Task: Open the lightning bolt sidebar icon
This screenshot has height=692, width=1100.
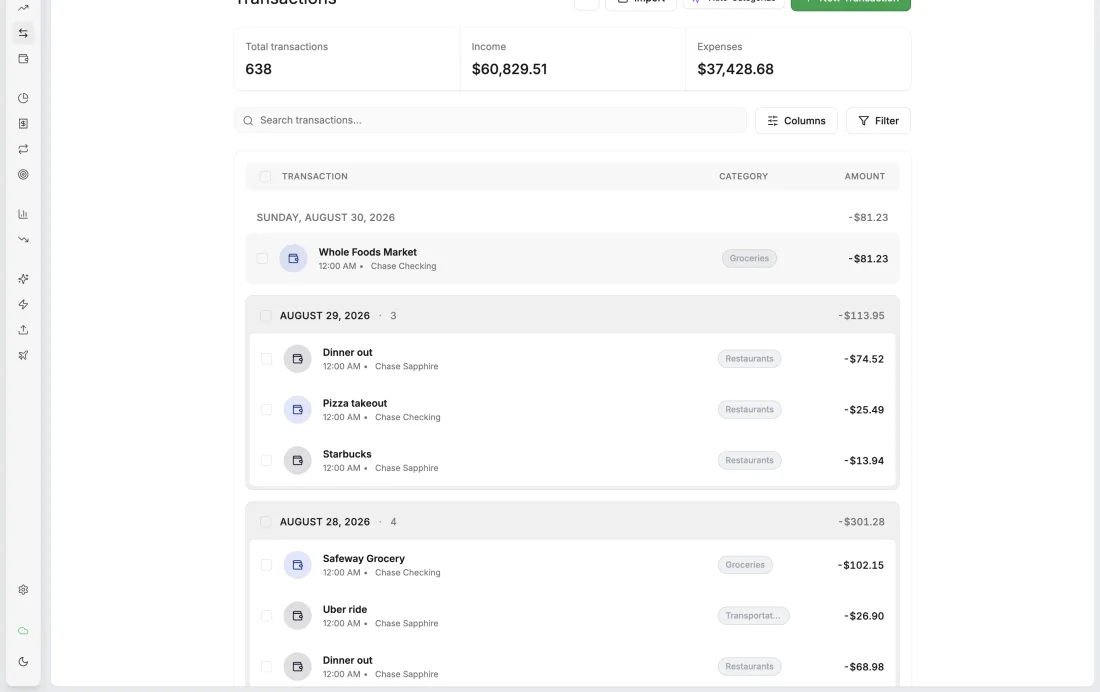Action: tap(23, 305)
